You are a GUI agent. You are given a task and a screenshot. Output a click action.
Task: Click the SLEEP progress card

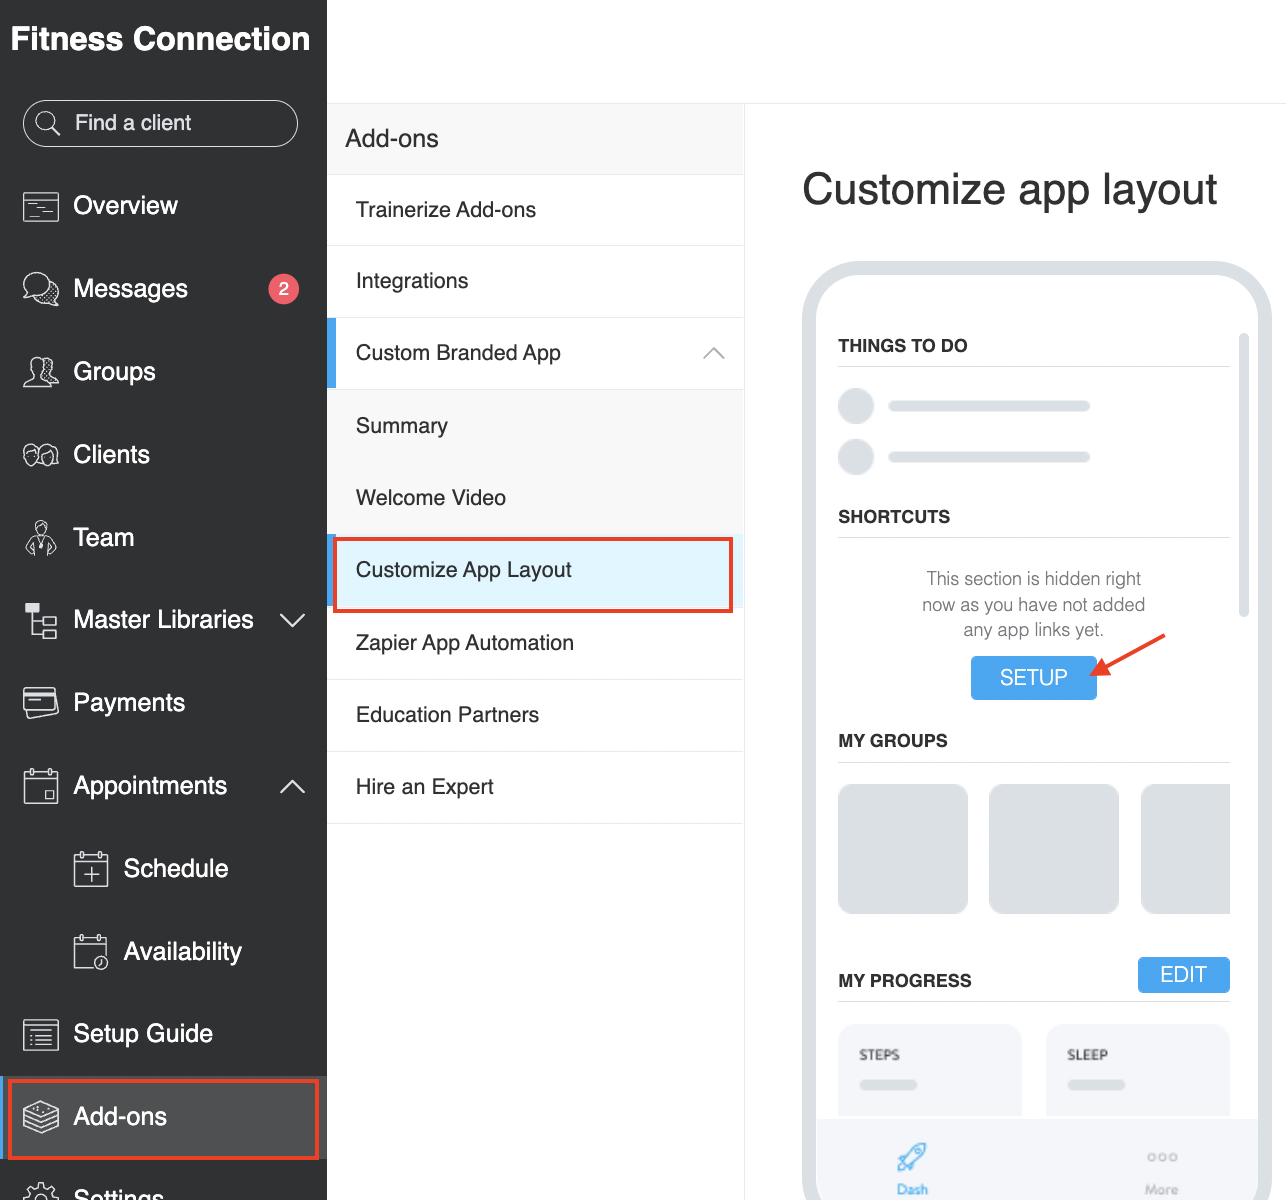click(1138, 1070)
